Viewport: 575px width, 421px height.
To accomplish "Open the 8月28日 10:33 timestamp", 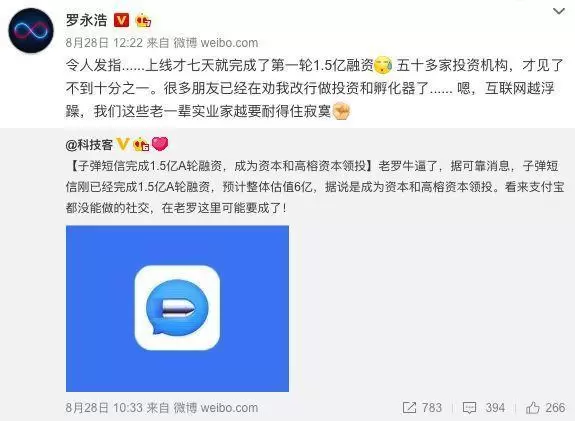I will (104, 407).
